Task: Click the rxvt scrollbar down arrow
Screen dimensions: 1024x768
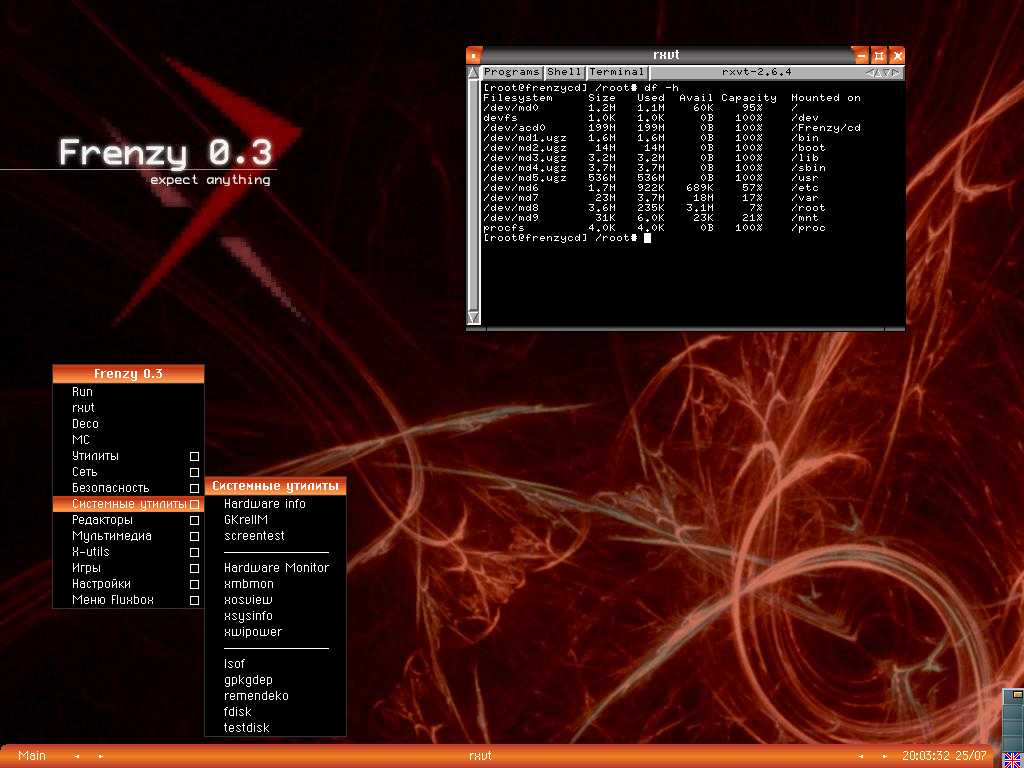Action: tap(473, 318)
